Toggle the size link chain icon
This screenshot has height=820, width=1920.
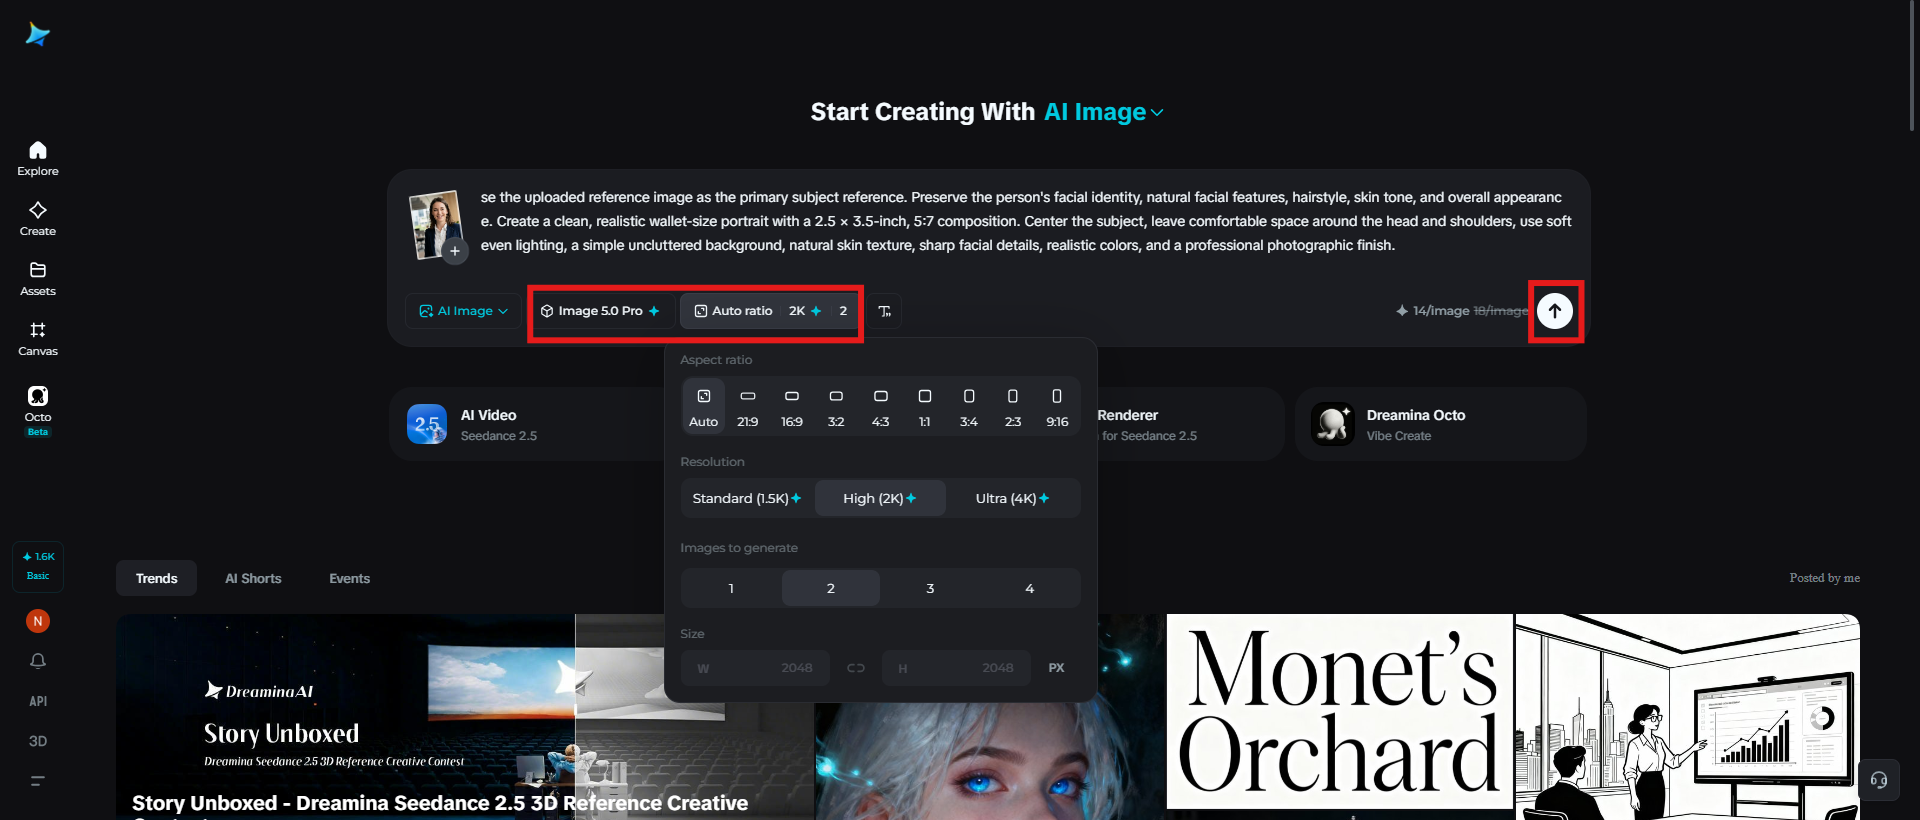pyautogui.click(x=856, y=668)
